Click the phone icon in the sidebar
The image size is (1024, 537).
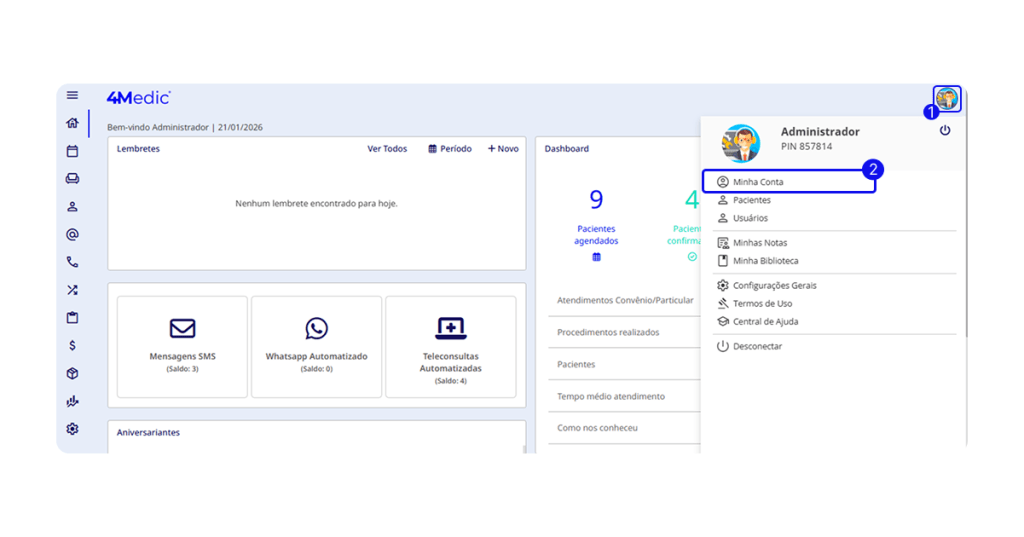point(72,263)
